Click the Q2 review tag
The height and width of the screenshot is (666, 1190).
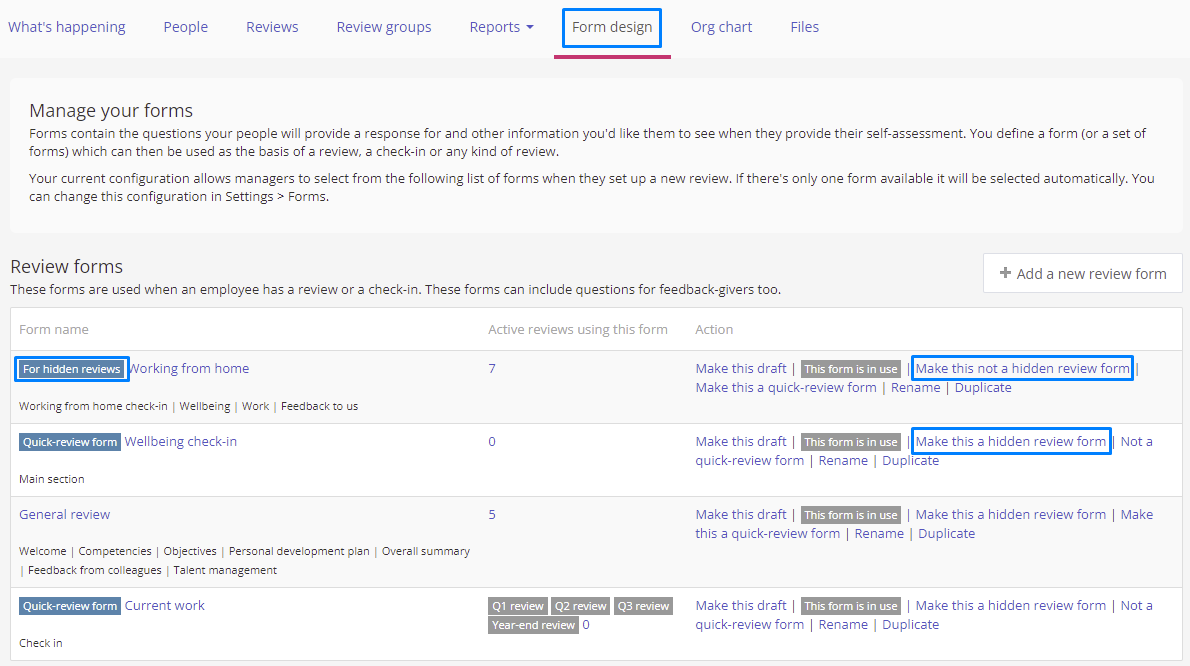(581, 606)
